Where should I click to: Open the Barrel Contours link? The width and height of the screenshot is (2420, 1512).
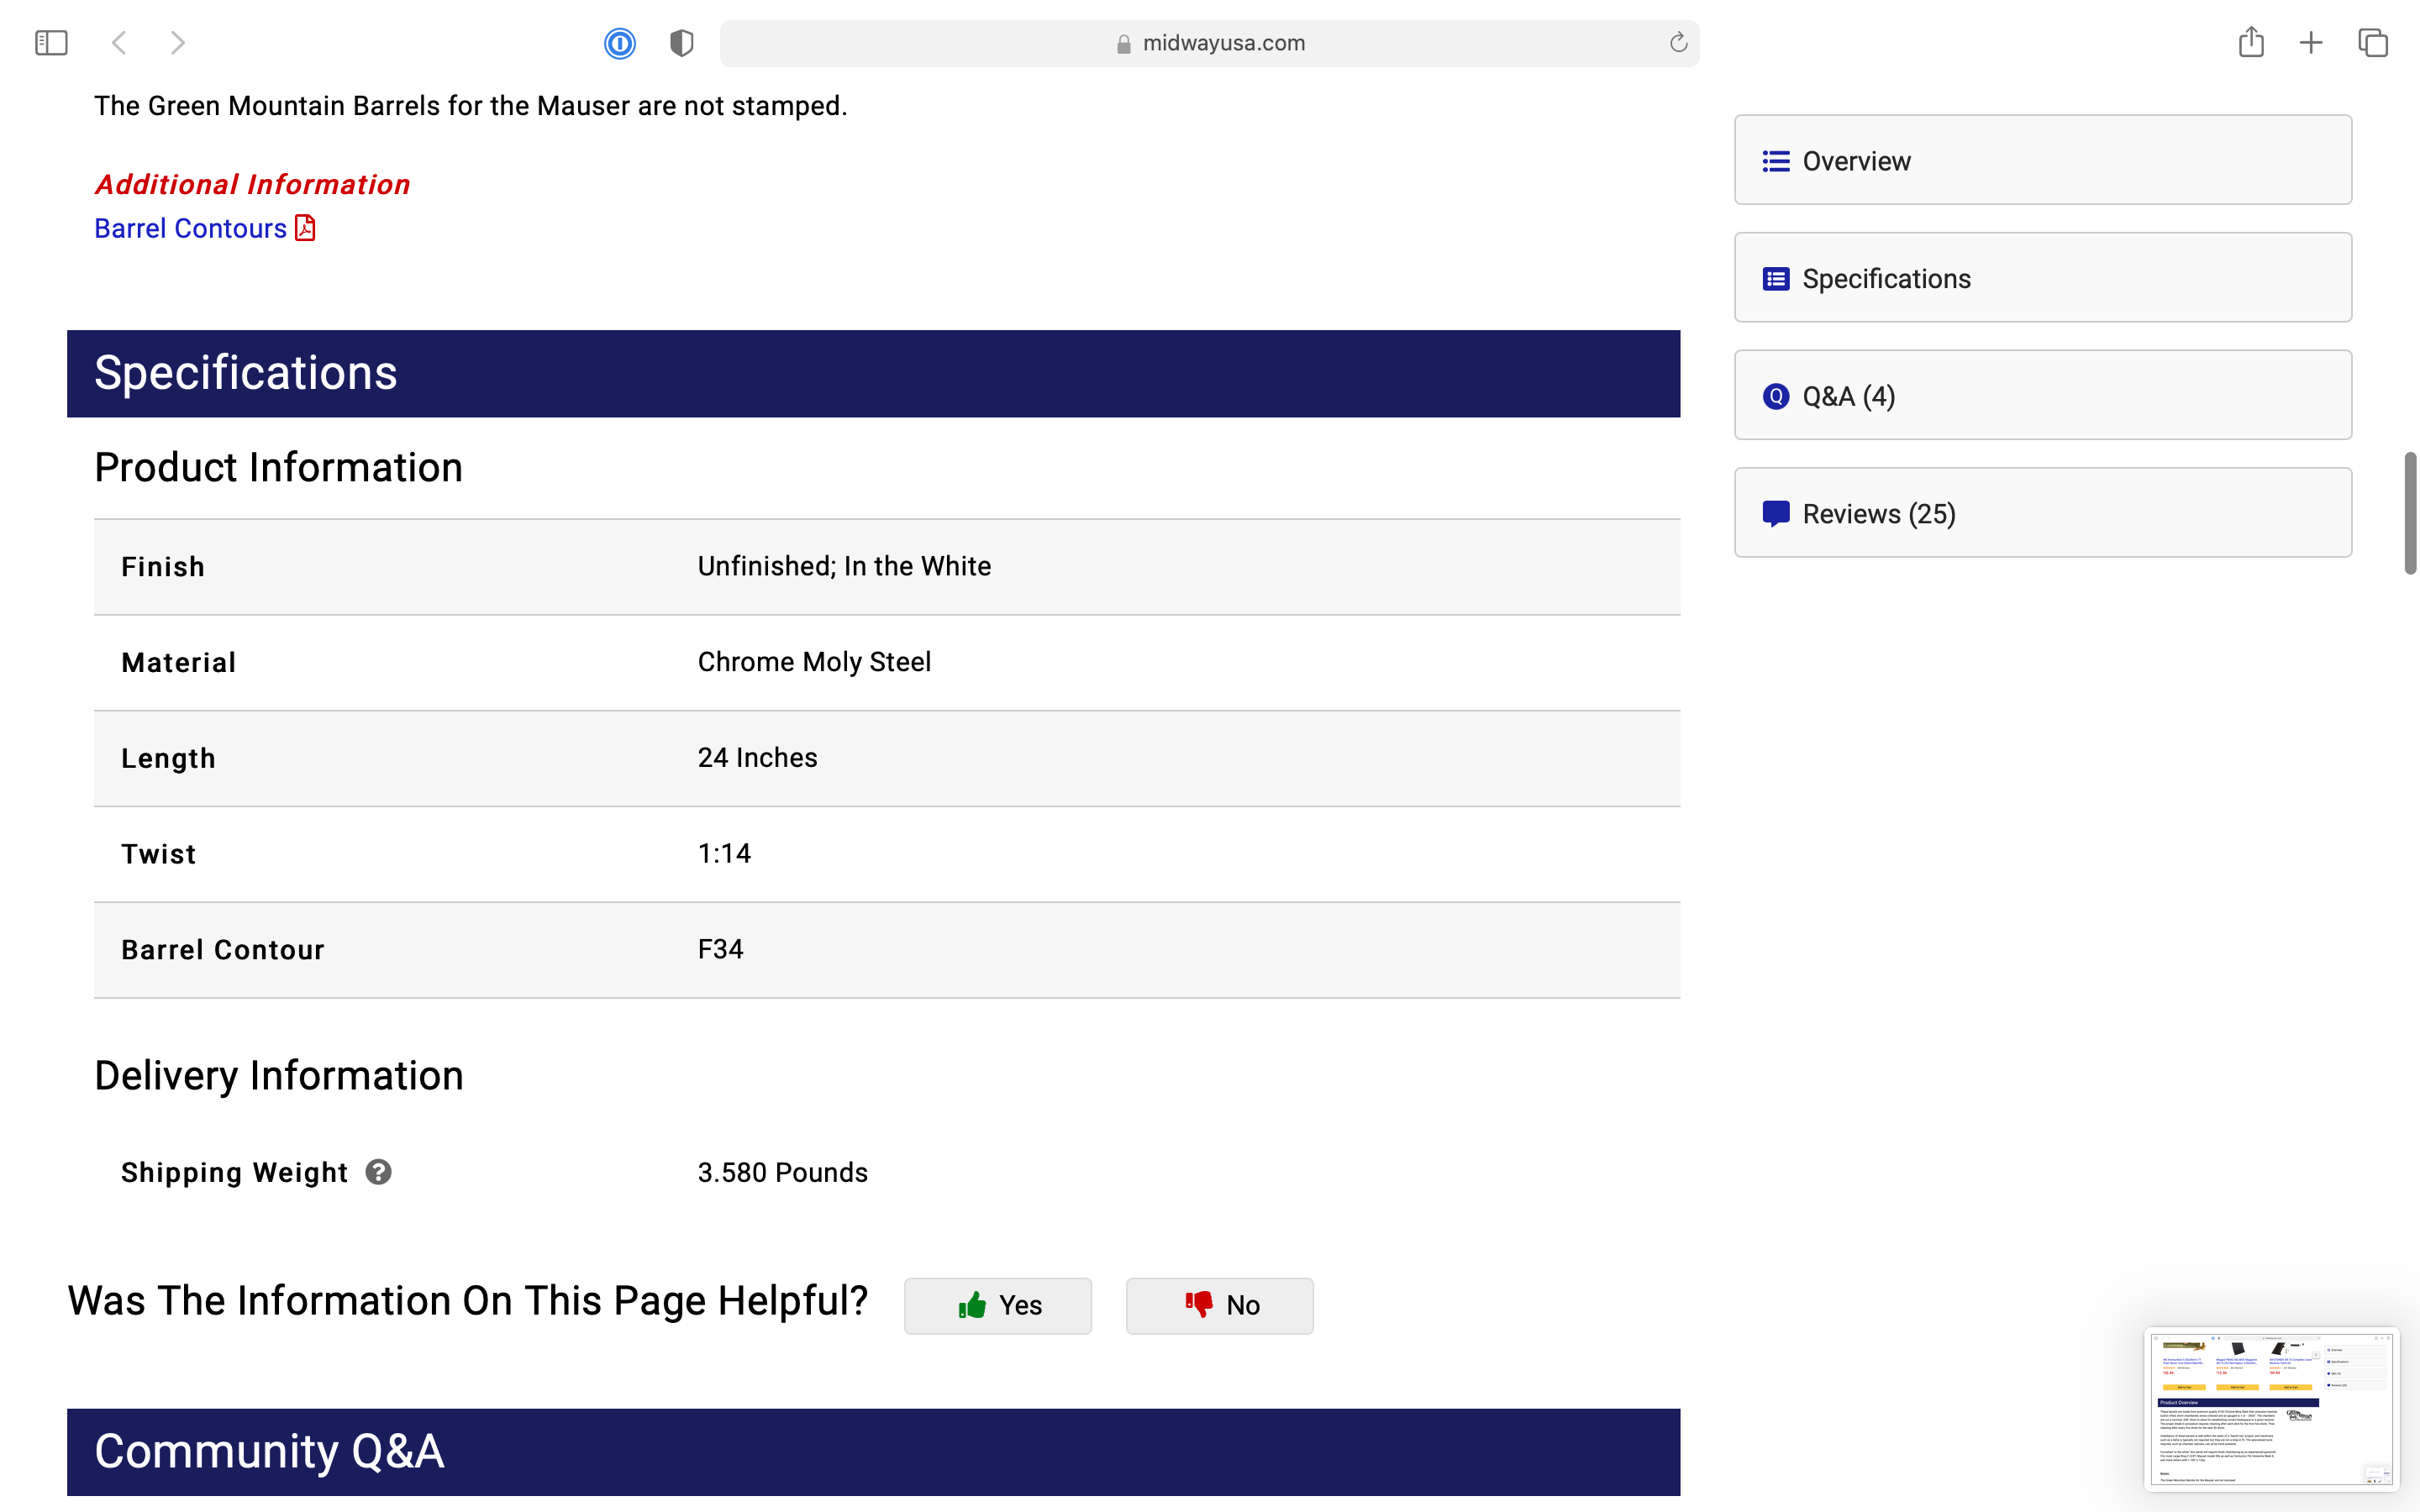(x=190, y=228)
